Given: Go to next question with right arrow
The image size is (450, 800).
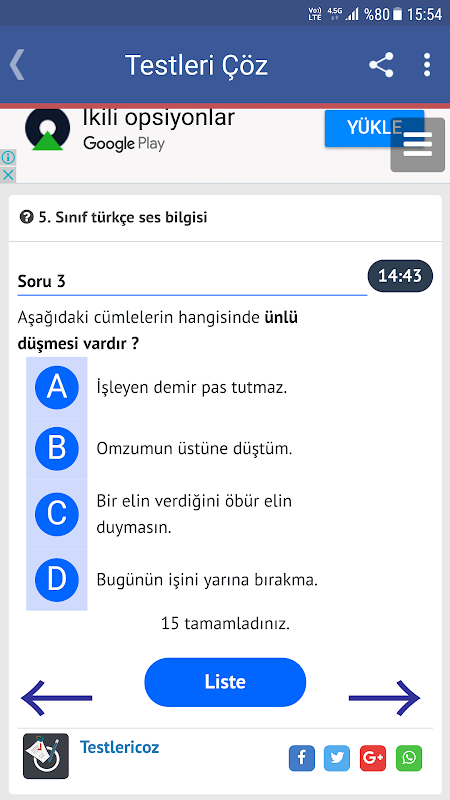Looking at the screenshot, I should pos(384,697).
